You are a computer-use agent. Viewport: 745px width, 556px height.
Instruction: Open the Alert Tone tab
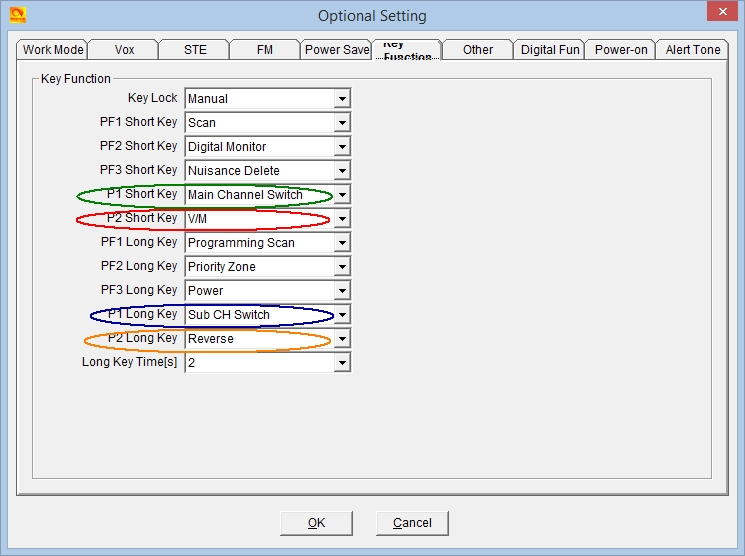click(693, 50)
